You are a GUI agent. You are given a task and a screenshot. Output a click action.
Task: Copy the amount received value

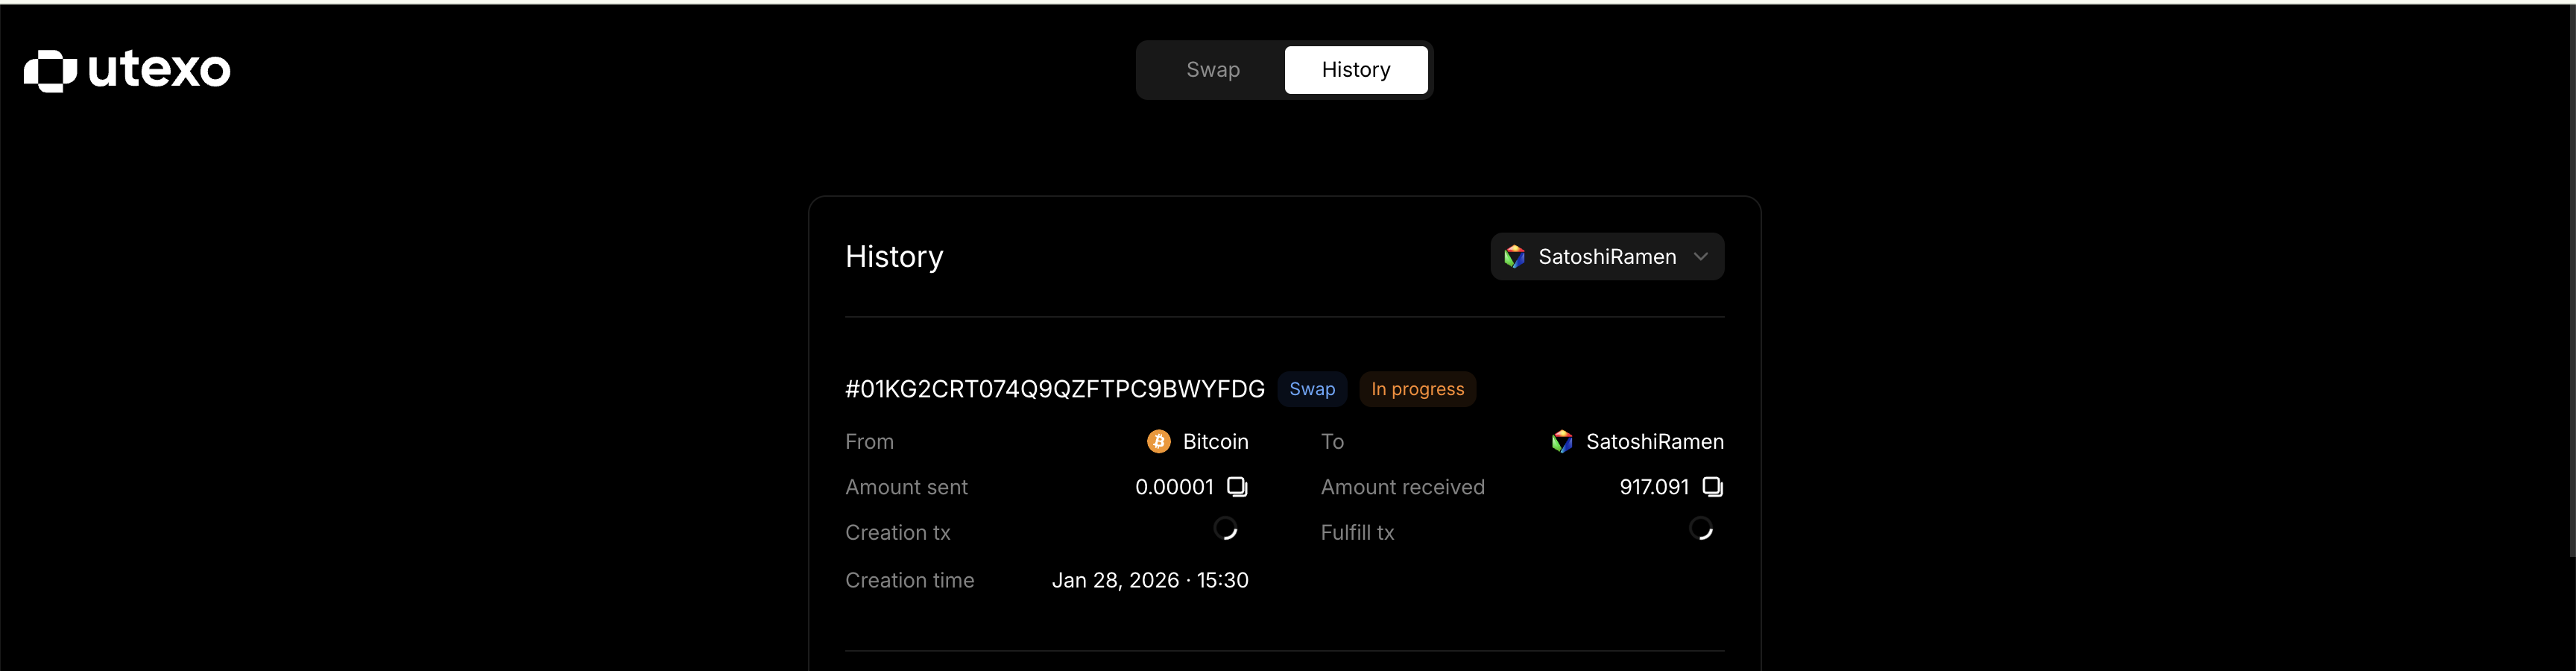click(x=1712, y=487)
